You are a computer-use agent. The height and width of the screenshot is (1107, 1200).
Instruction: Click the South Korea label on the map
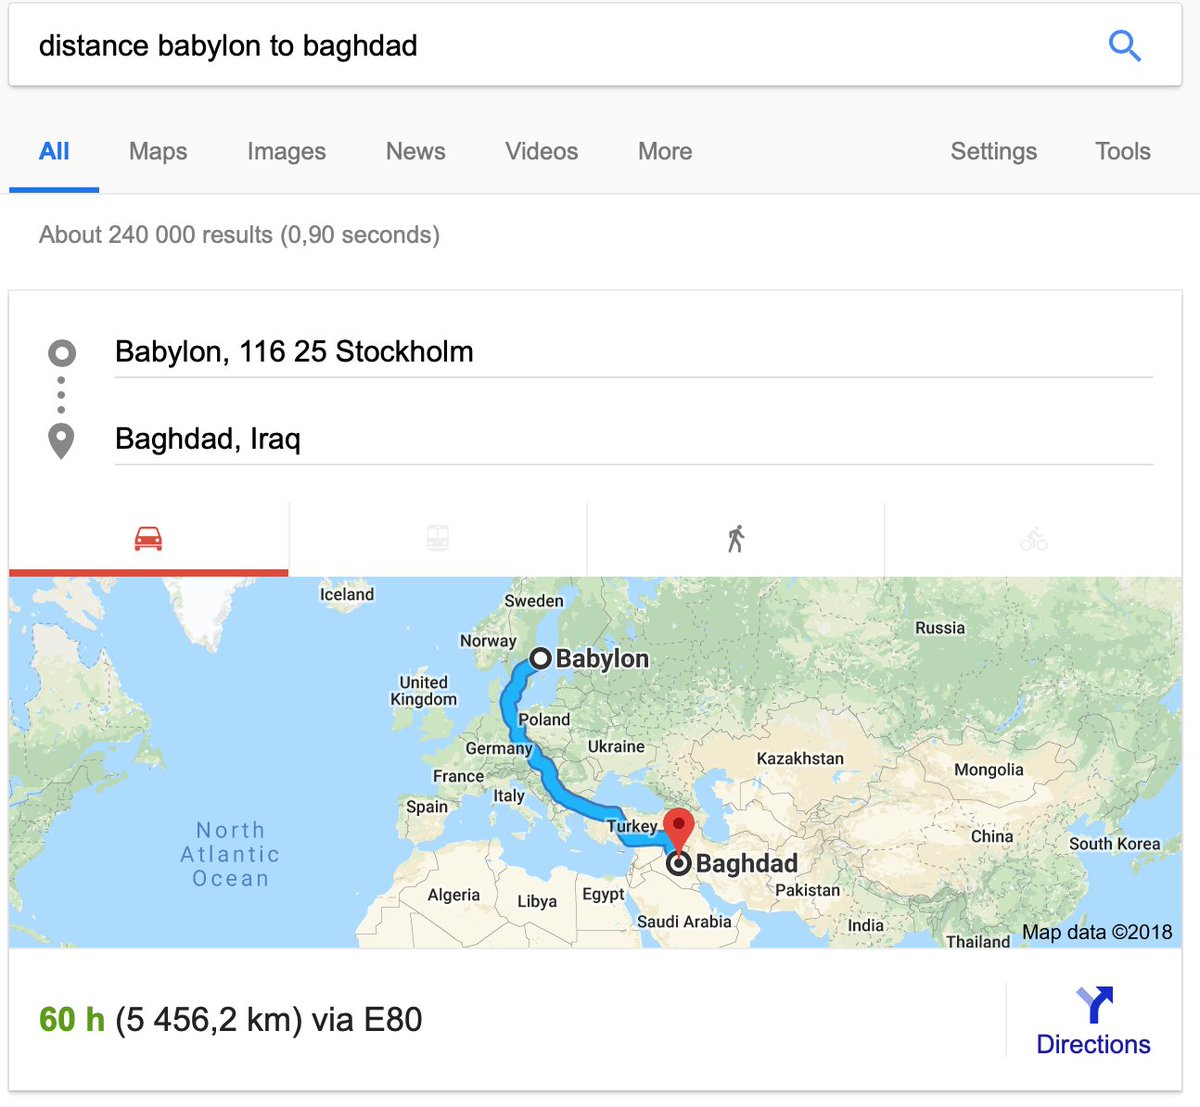click(1115, 843)
